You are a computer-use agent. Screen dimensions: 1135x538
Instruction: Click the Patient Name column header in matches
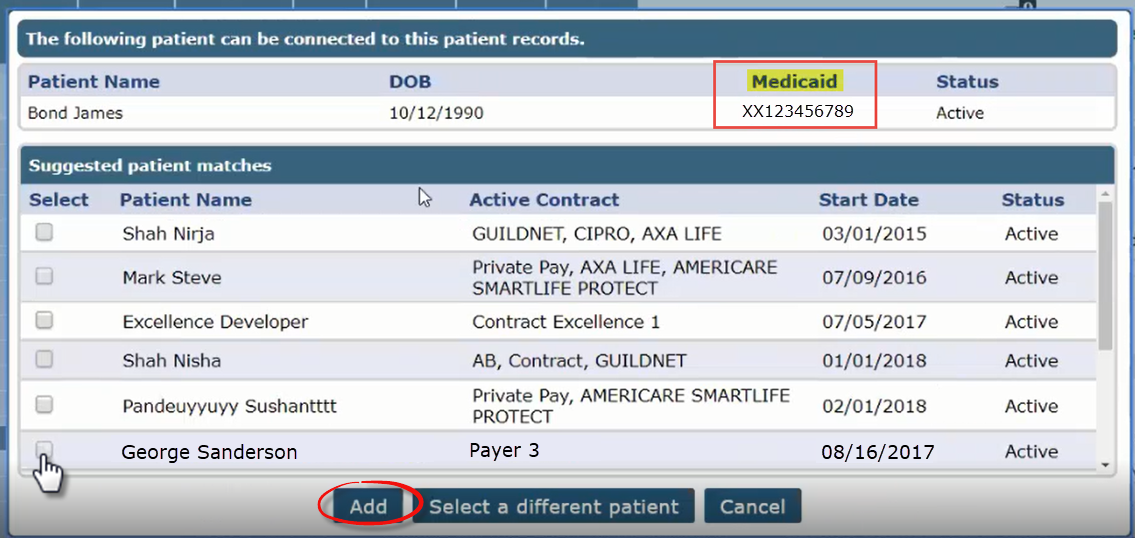(x=186, y=200)
